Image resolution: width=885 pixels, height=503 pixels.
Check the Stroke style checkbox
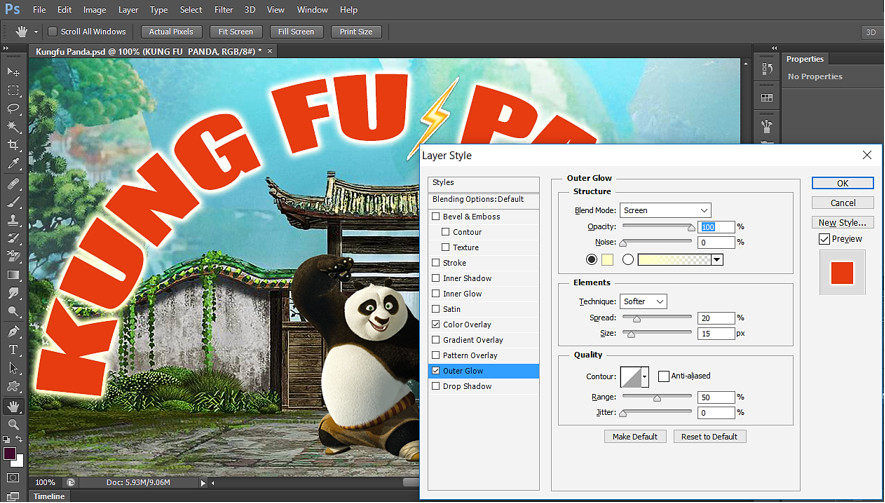pos(436,263)
